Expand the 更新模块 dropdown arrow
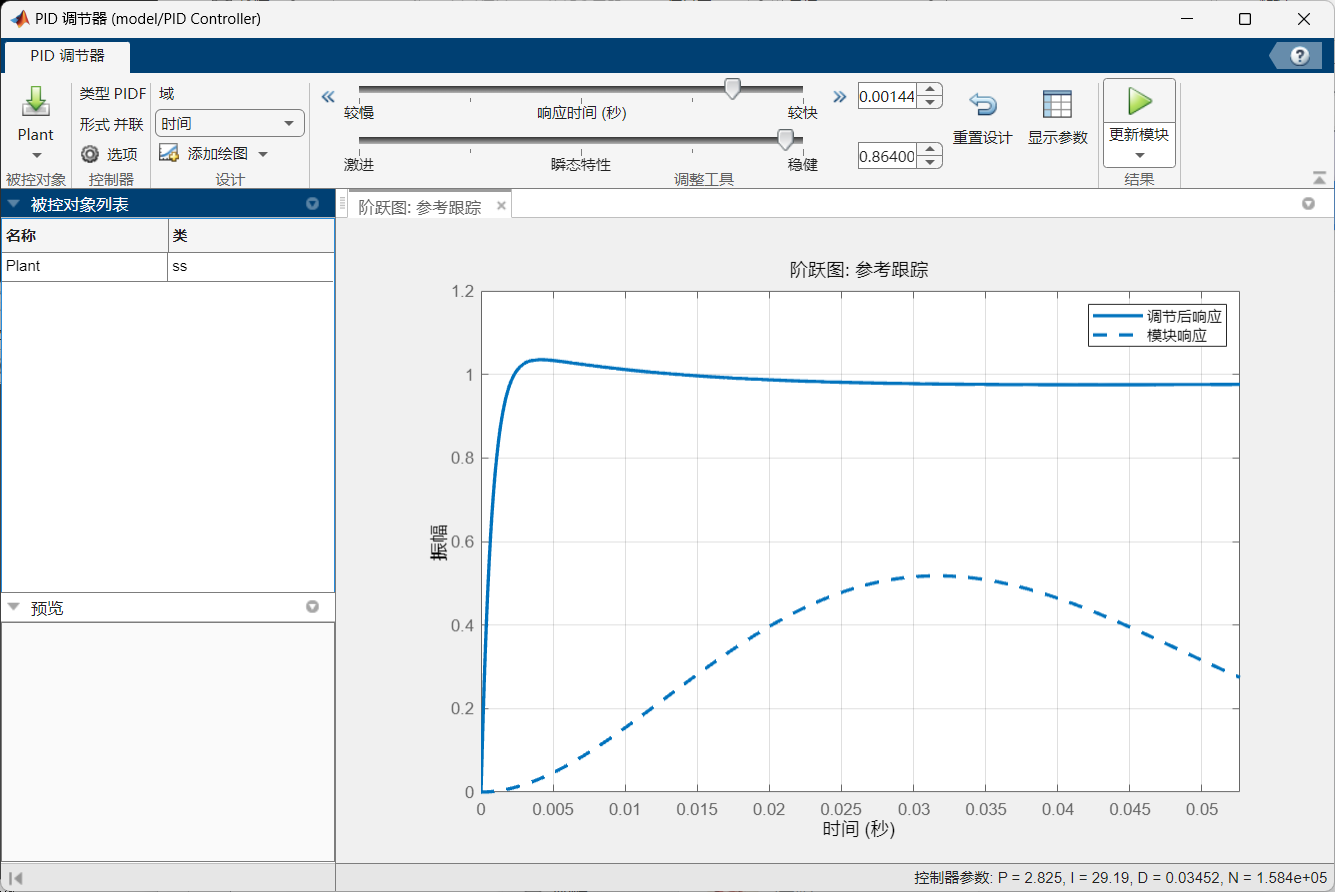Image resolution: width=1335 pixels, height=892 pixels. coord(1139,155)
